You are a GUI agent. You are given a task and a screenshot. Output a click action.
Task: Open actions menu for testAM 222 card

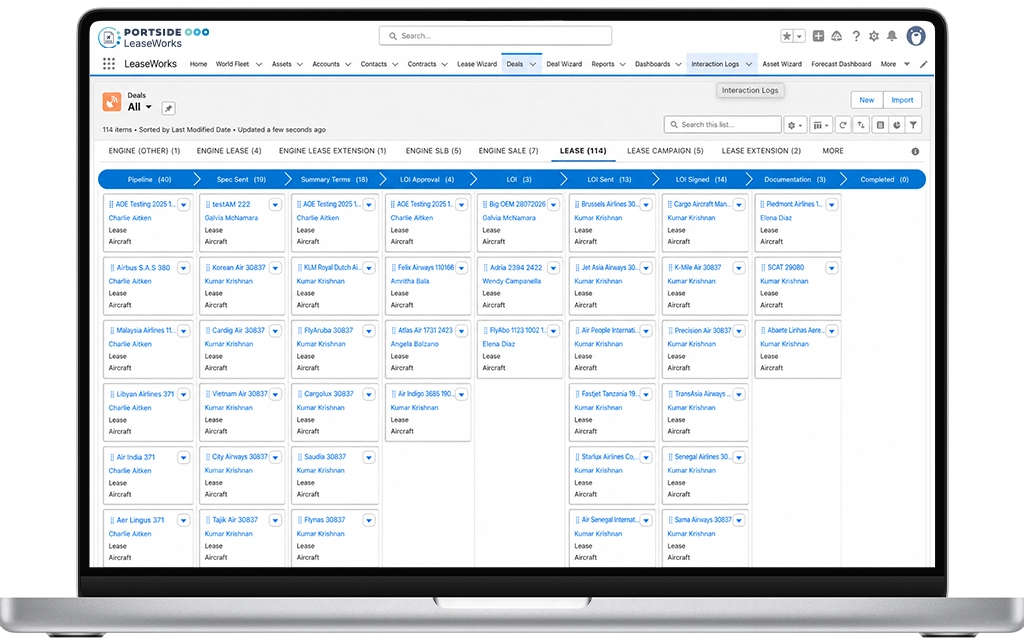275,205
